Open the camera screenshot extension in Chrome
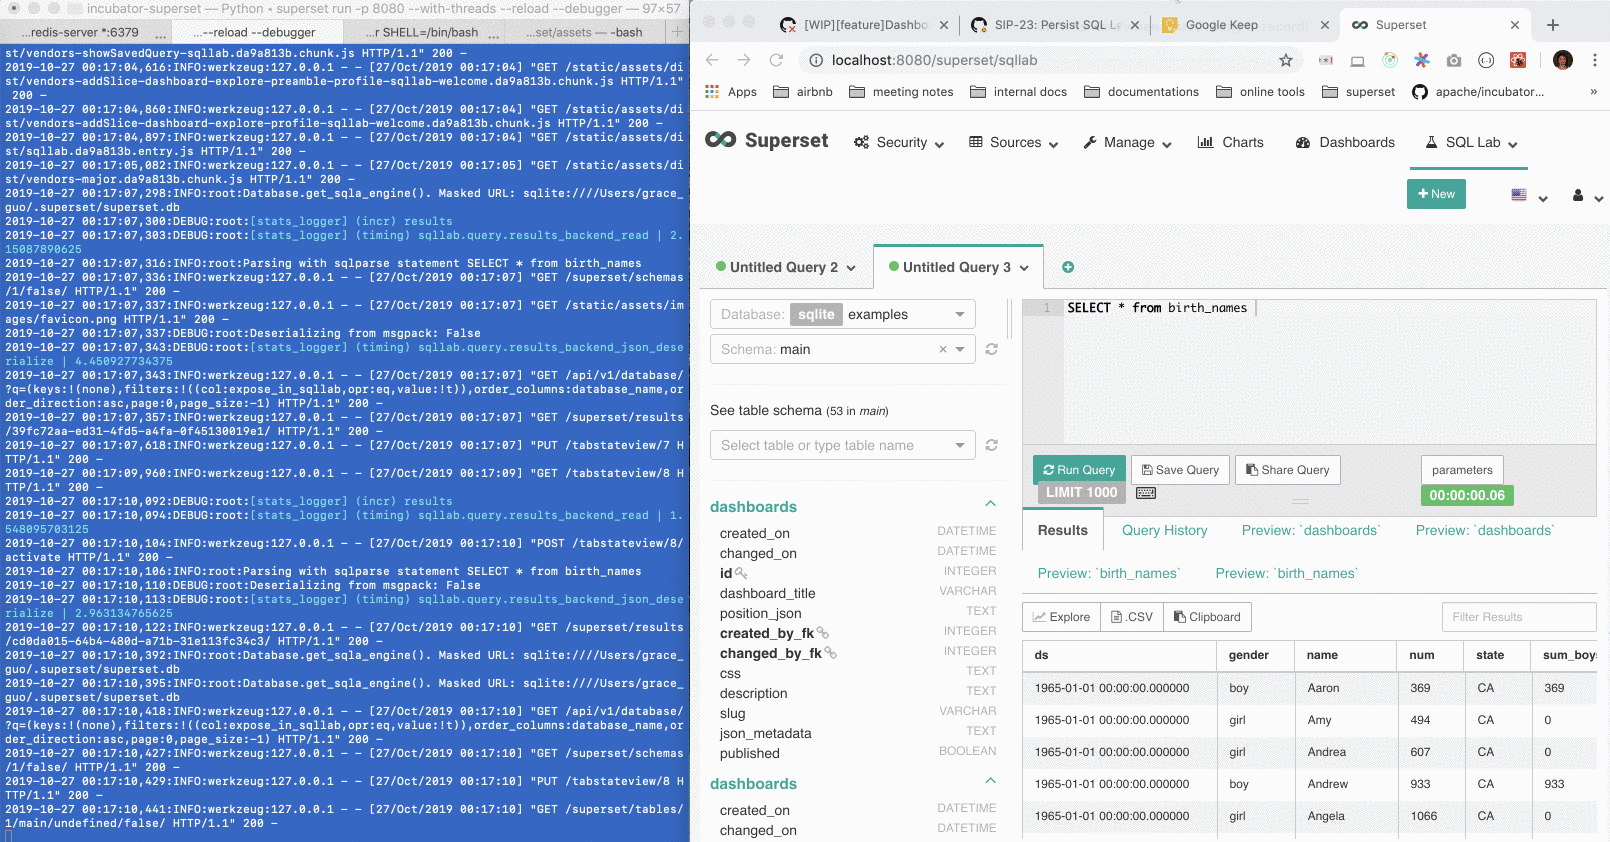1610x842 pixels. [x=1454, y=60]
